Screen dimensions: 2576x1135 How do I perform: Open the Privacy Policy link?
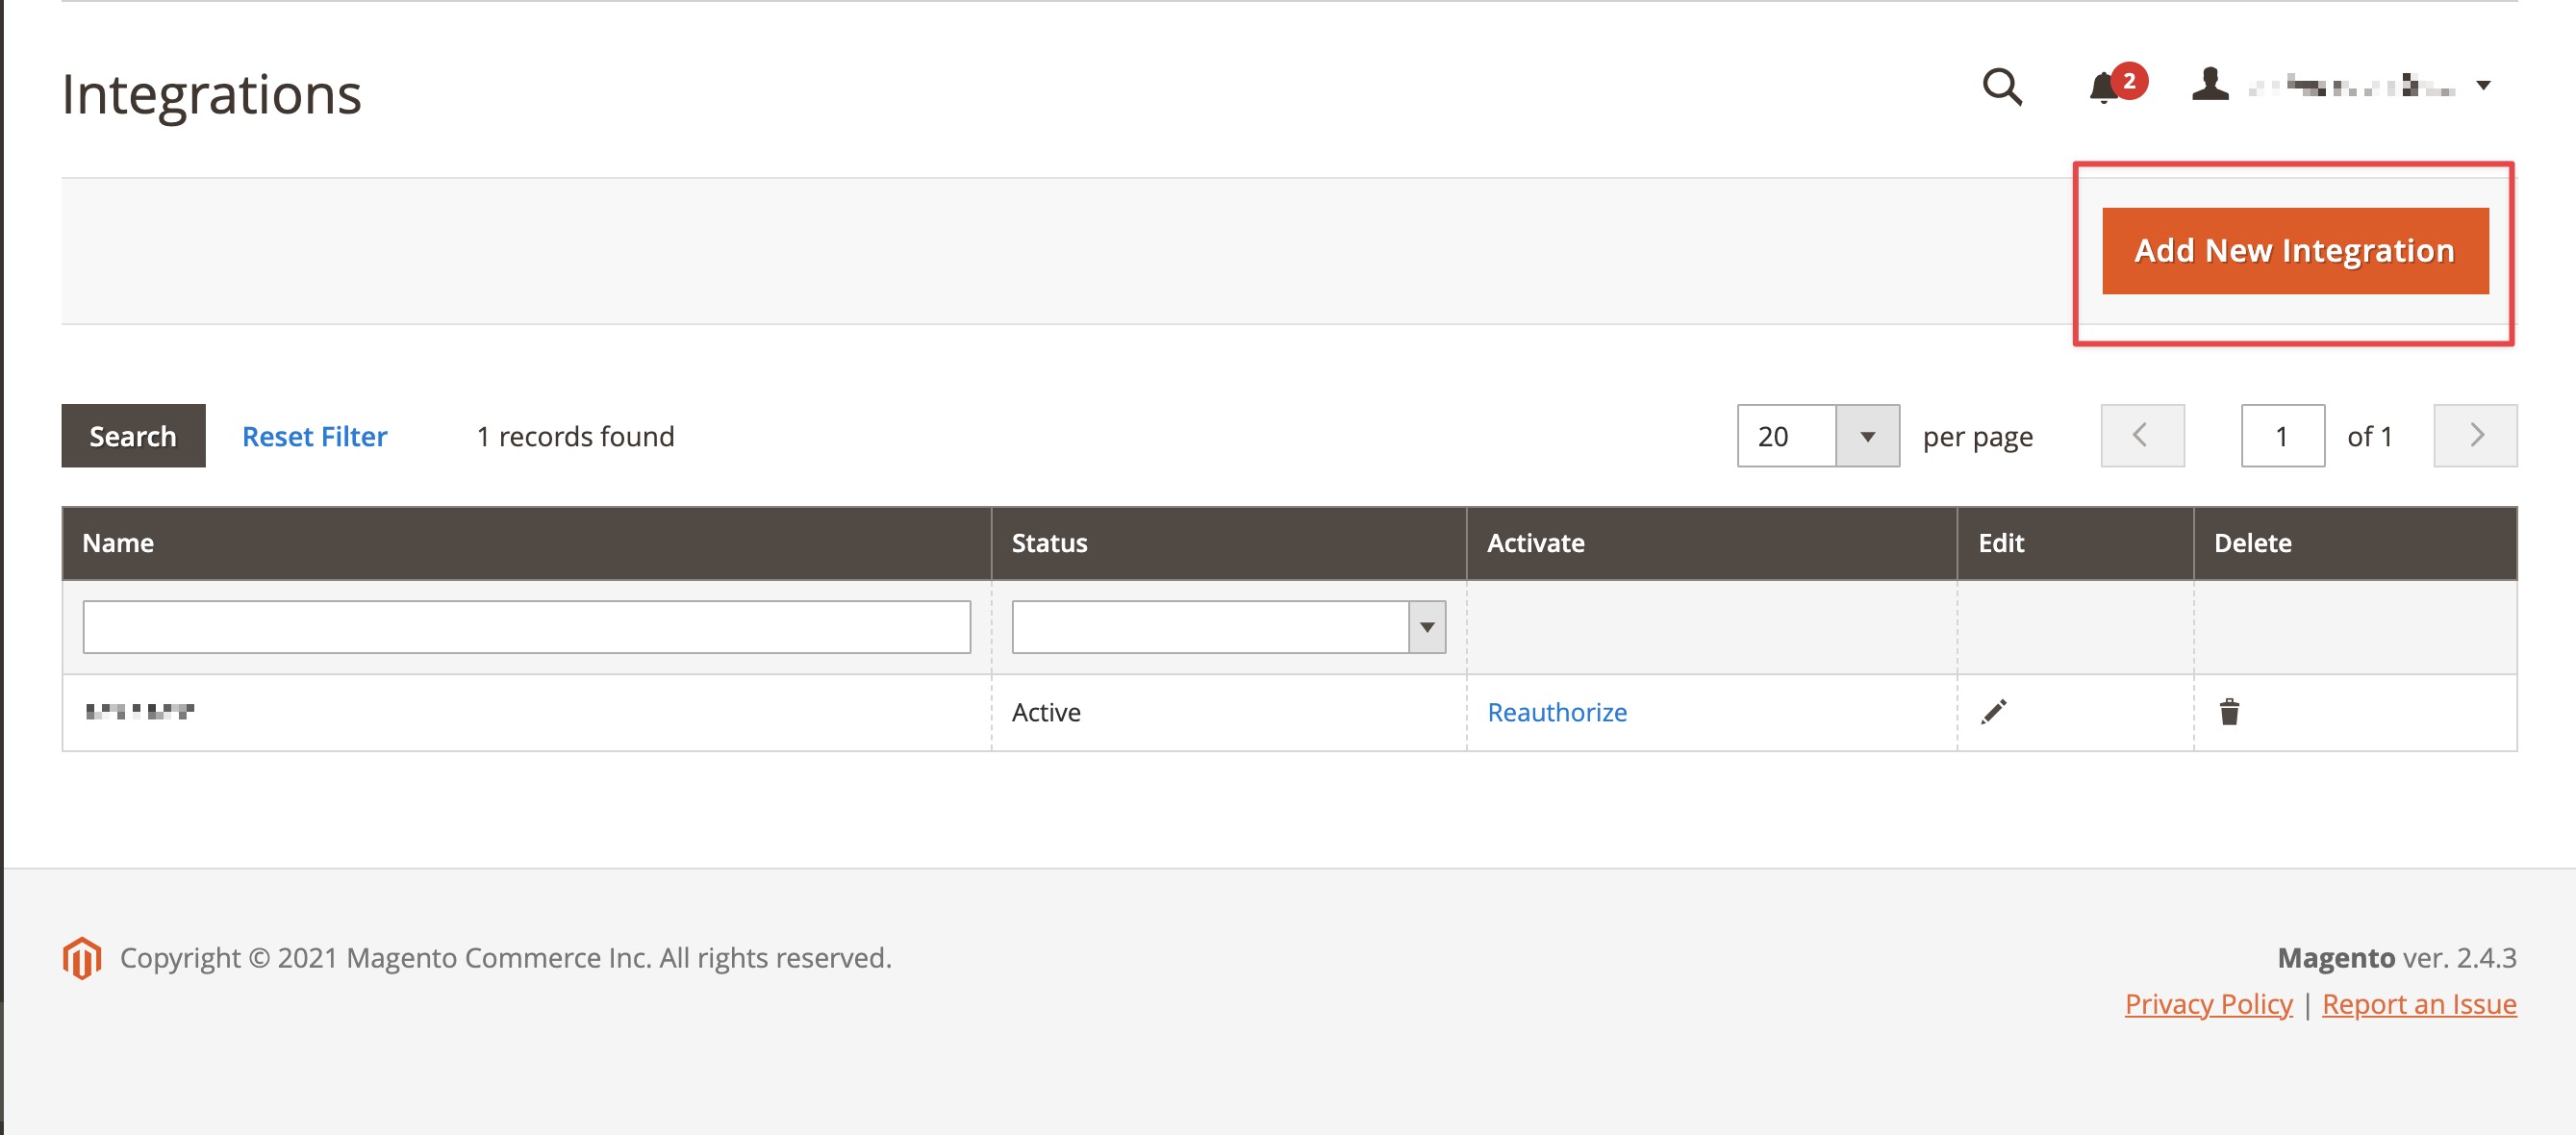tap(2208, 1004)
